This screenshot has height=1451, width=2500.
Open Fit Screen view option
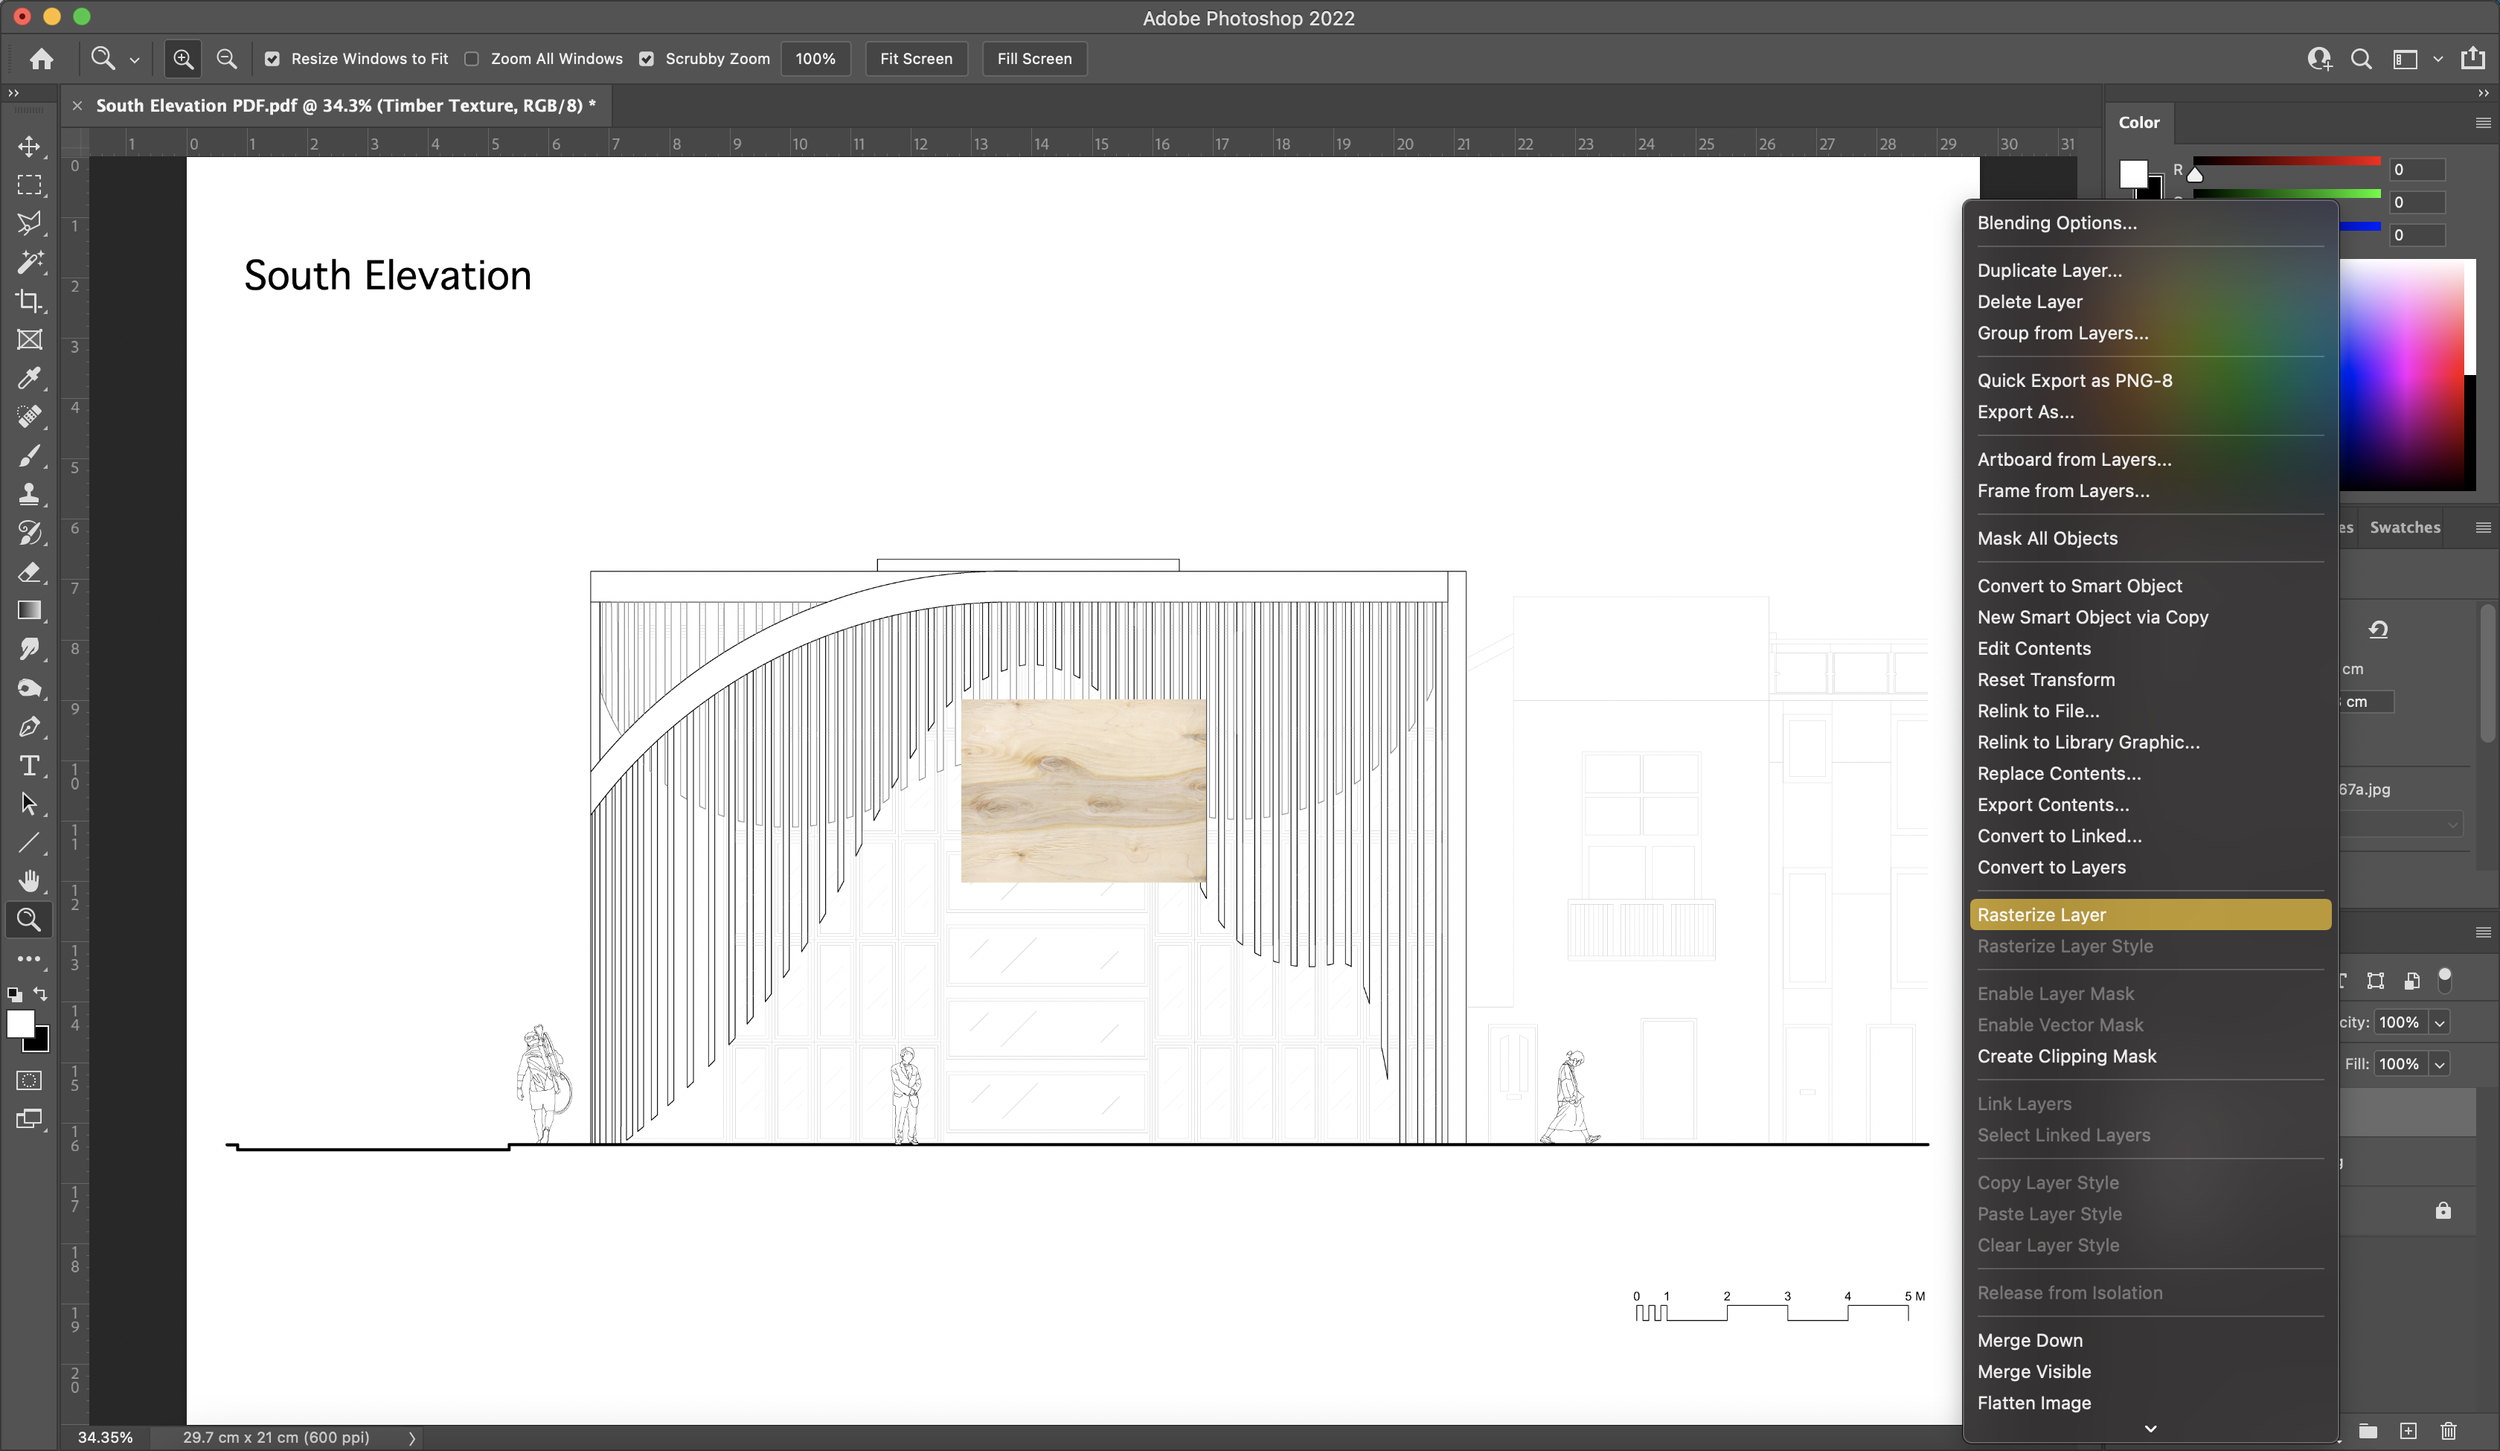click(915, 57)
